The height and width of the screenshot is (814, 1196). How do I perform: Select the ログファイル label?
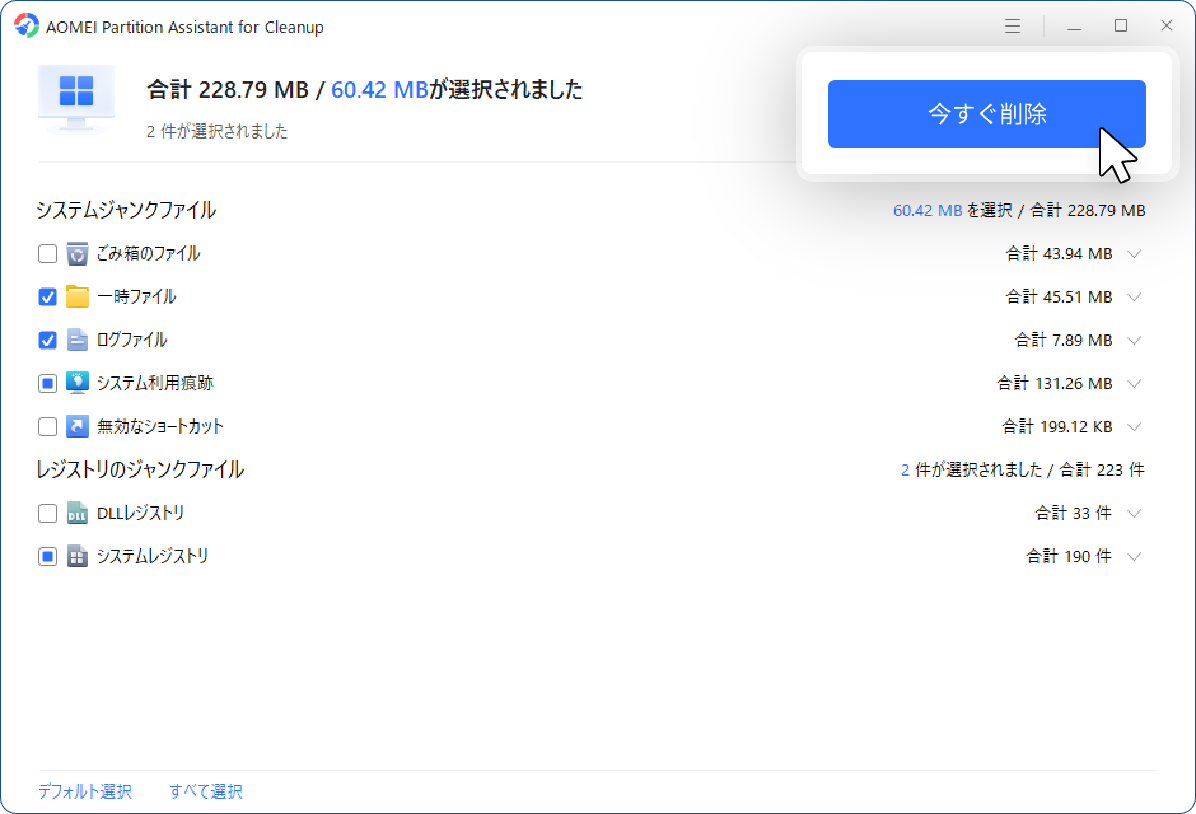[132, 339]
